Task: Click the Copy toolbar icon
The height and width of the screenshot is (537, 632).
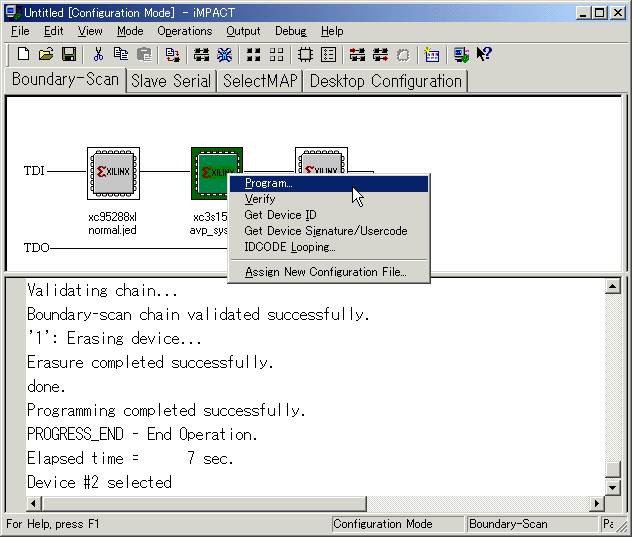Action: [x=121, y=54]
